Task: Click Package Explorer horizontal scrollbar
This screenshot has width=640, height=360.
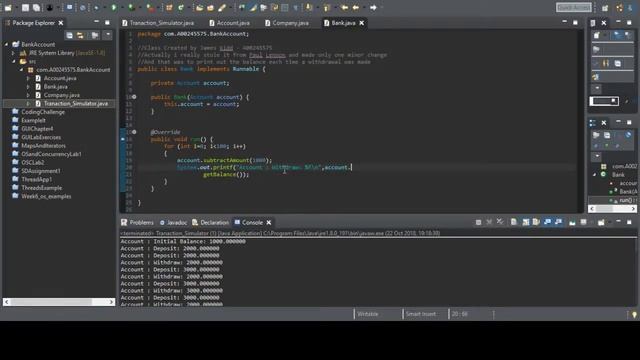Action: tap(59, 302)
